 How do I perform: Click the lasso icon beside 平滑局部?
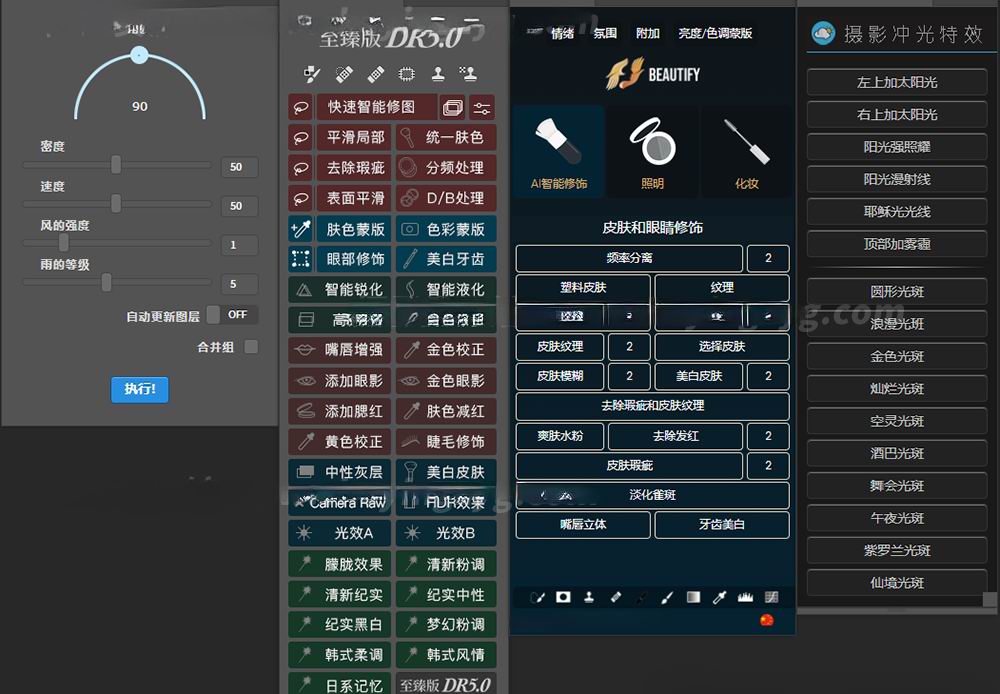300,138
